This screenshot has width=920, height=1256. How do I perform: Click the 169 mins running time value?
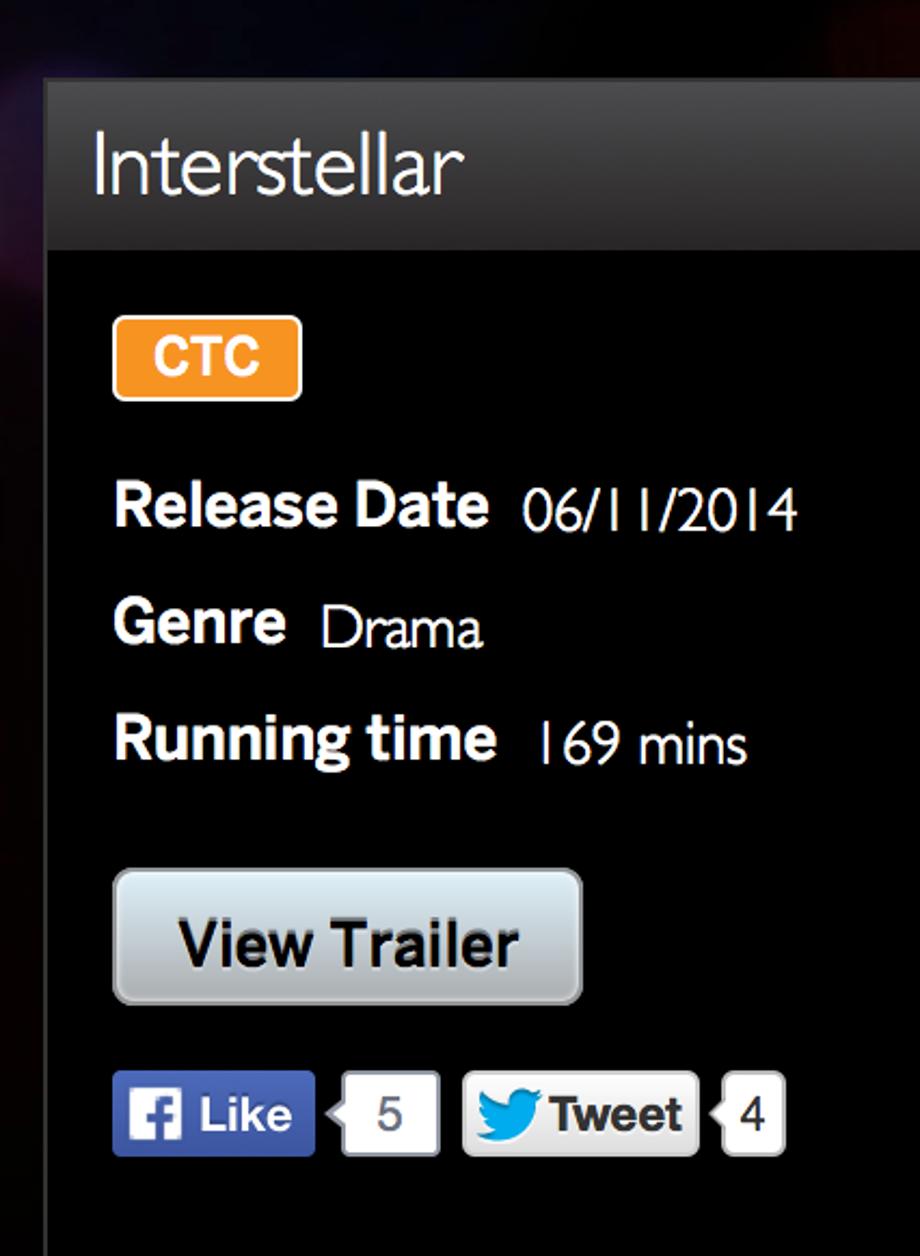[642, 745]
